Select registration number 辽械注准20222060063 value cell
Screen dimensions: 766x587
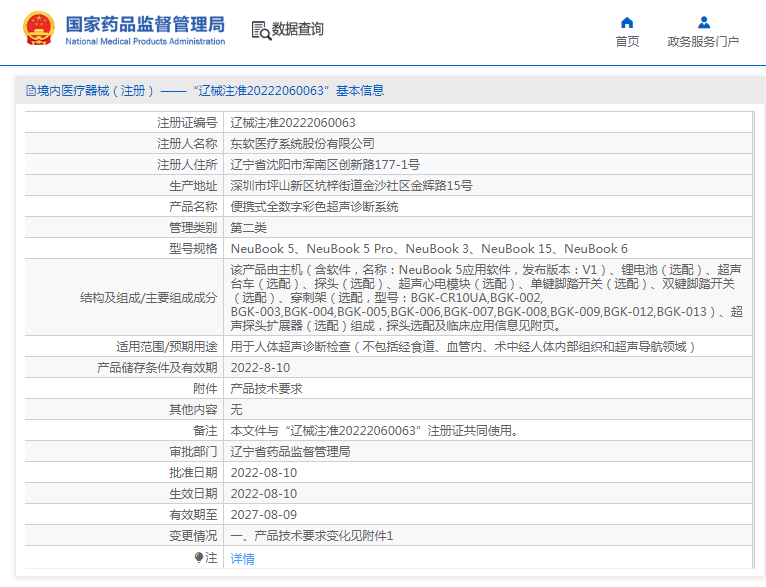488,123
